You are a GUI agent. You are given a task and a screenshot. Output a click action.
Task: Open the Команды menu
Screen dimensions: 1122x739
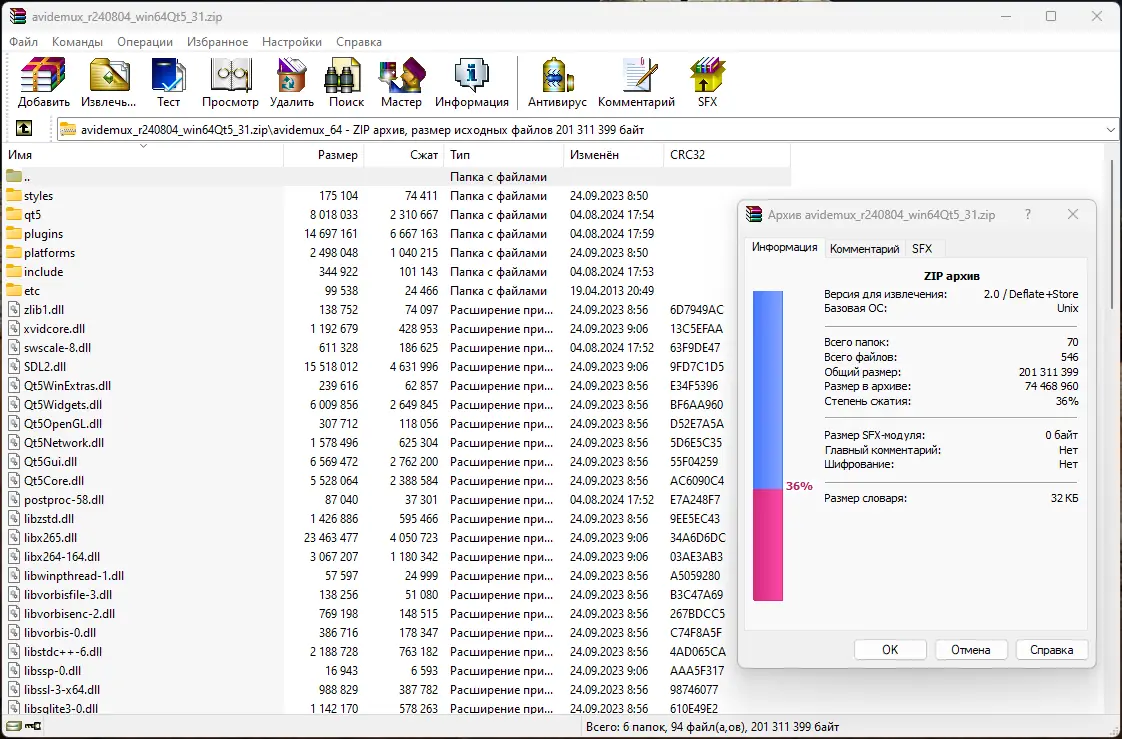[77, 41]
